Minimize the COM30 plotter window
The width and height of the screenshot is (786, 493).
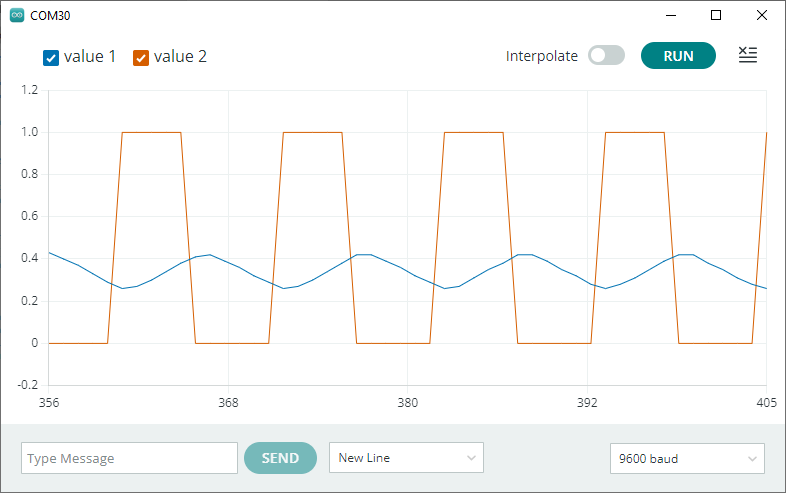click(x=669, y=16)
